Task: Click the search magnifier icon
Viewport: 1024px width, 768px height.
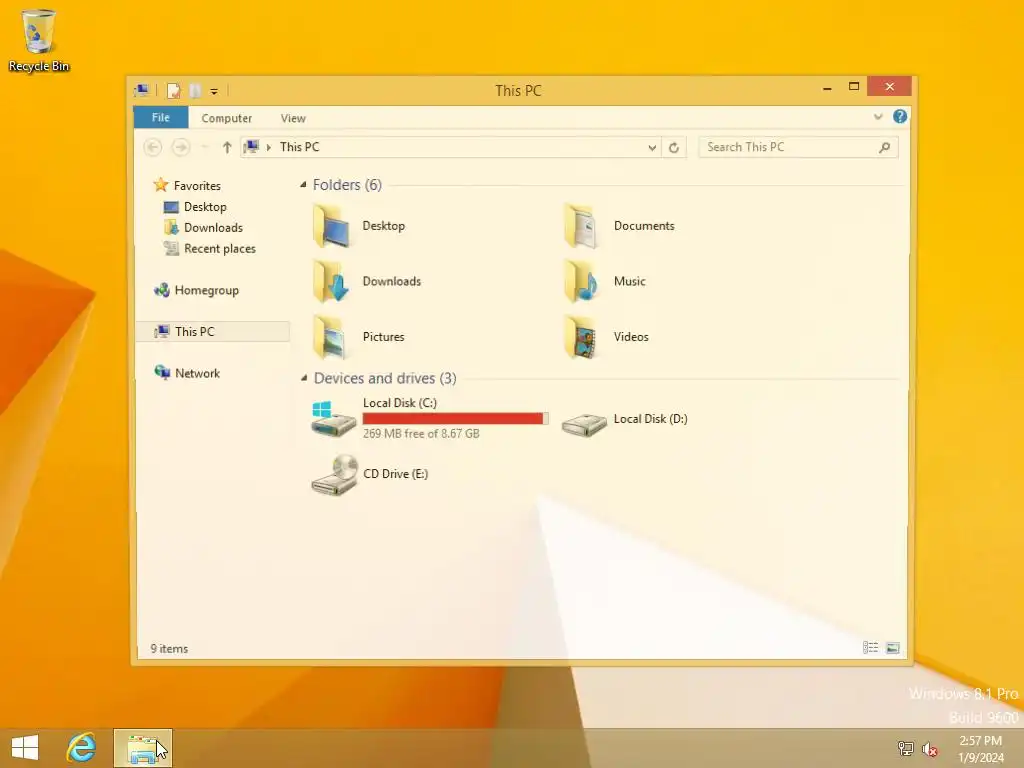Action: coord(884,148)
